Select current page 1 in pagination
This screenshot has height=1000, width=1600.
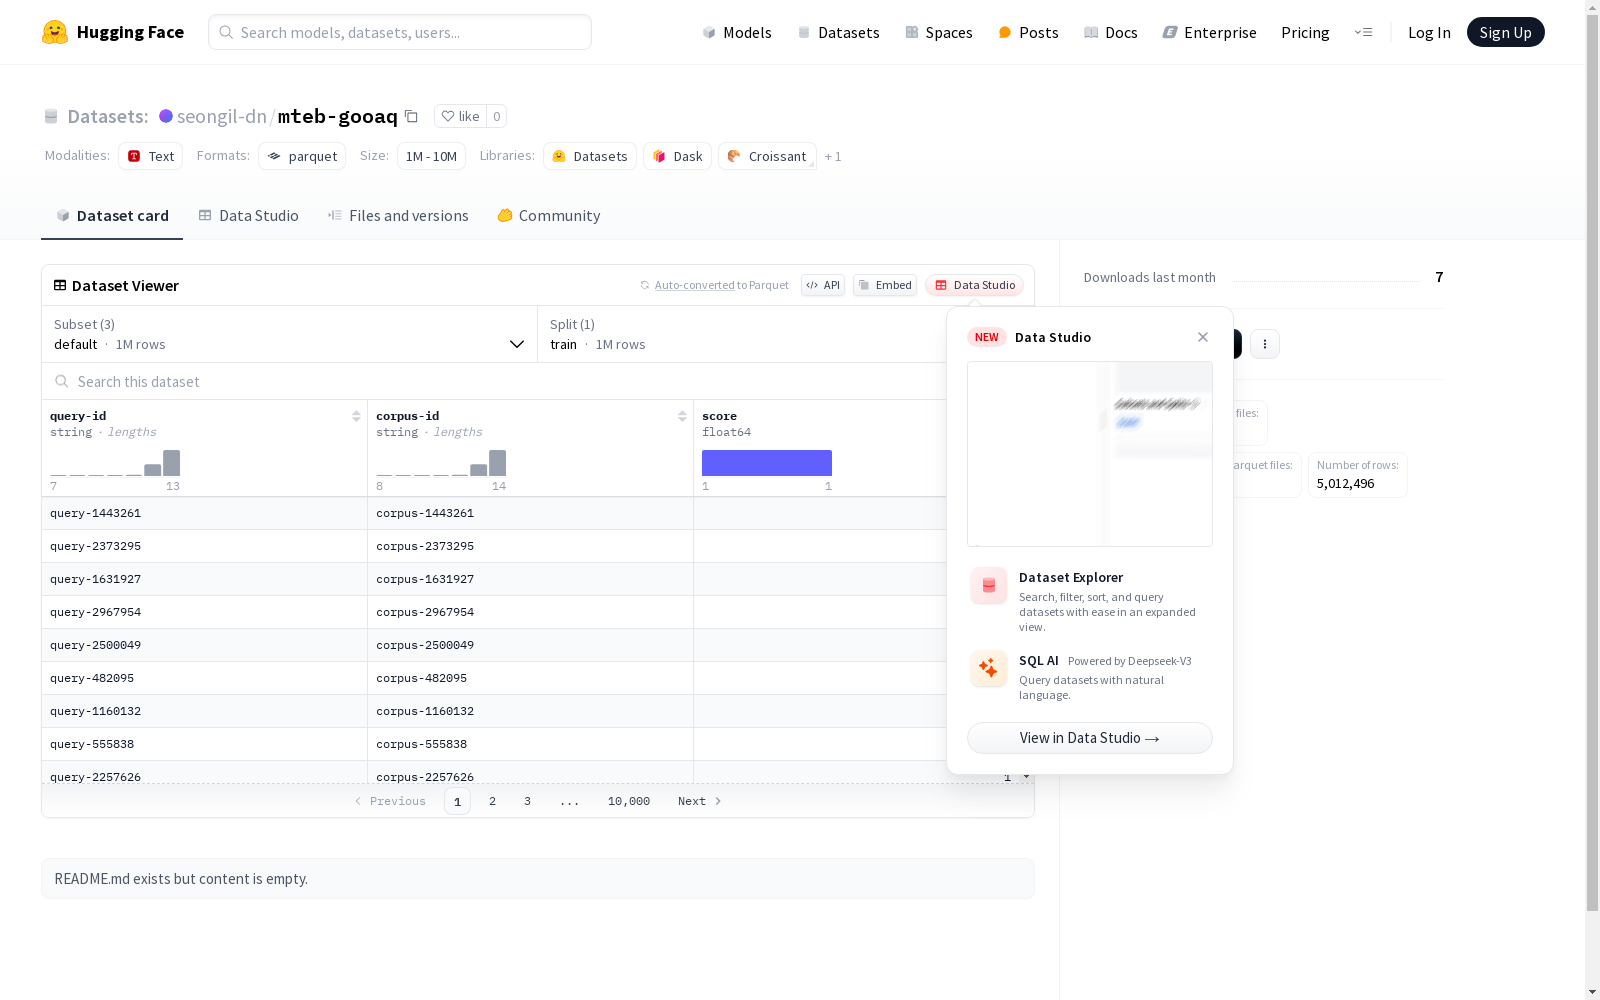coord(457,801)
